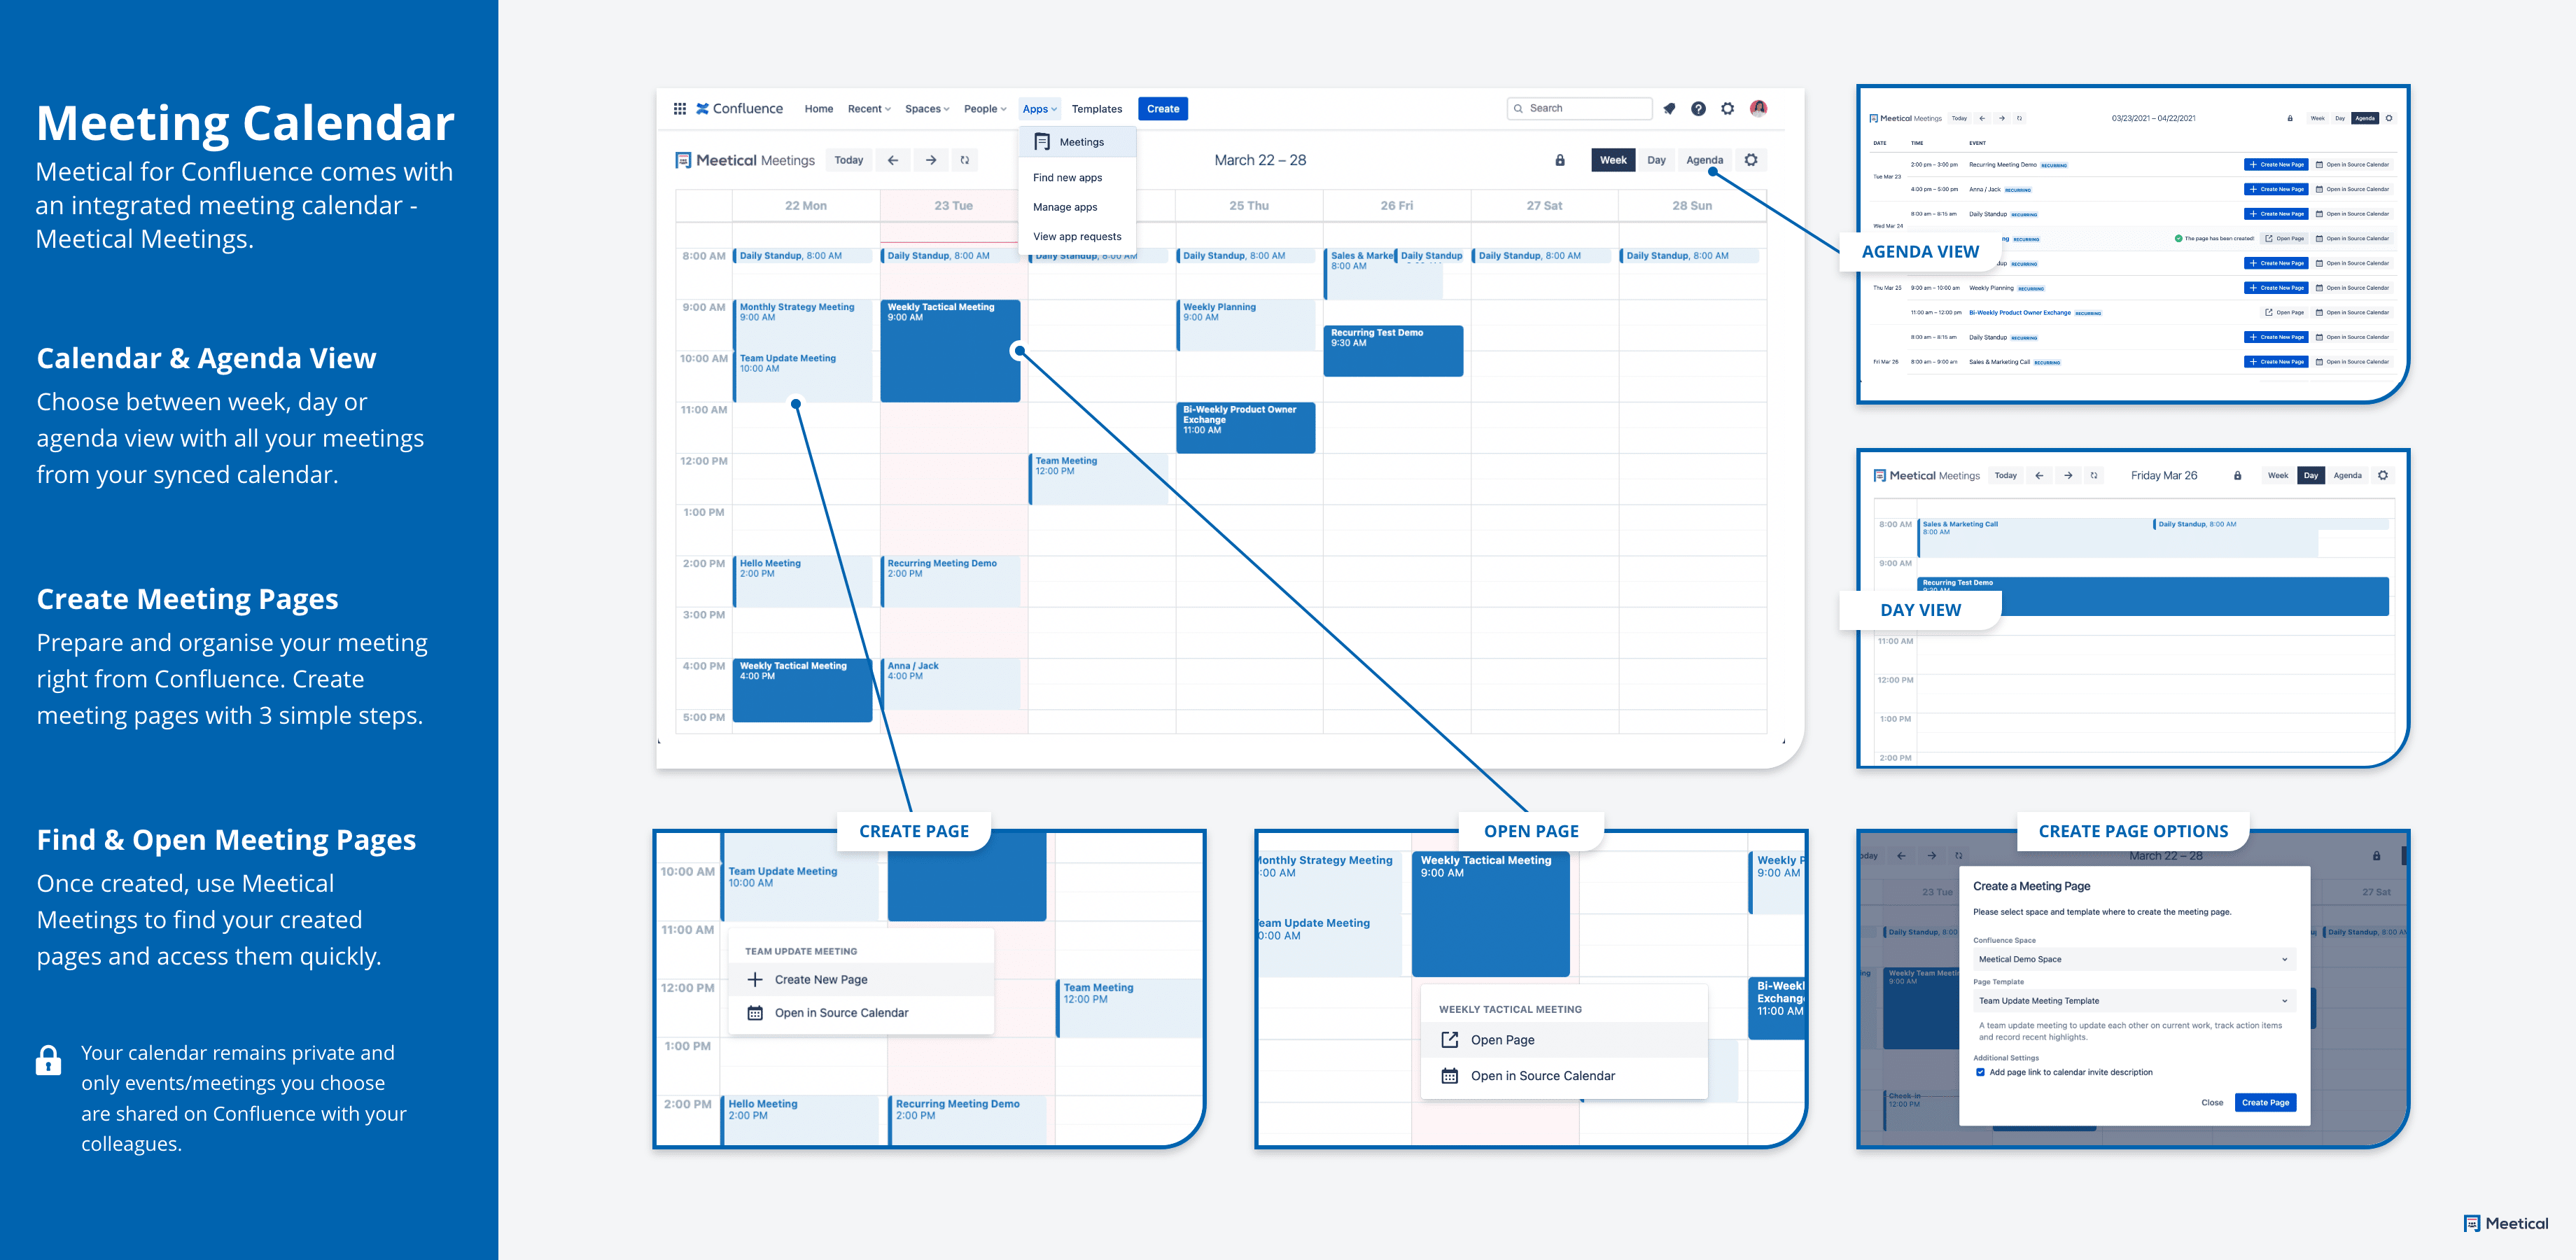Click next arrow in Day View panel

(x=2068, y=476)
